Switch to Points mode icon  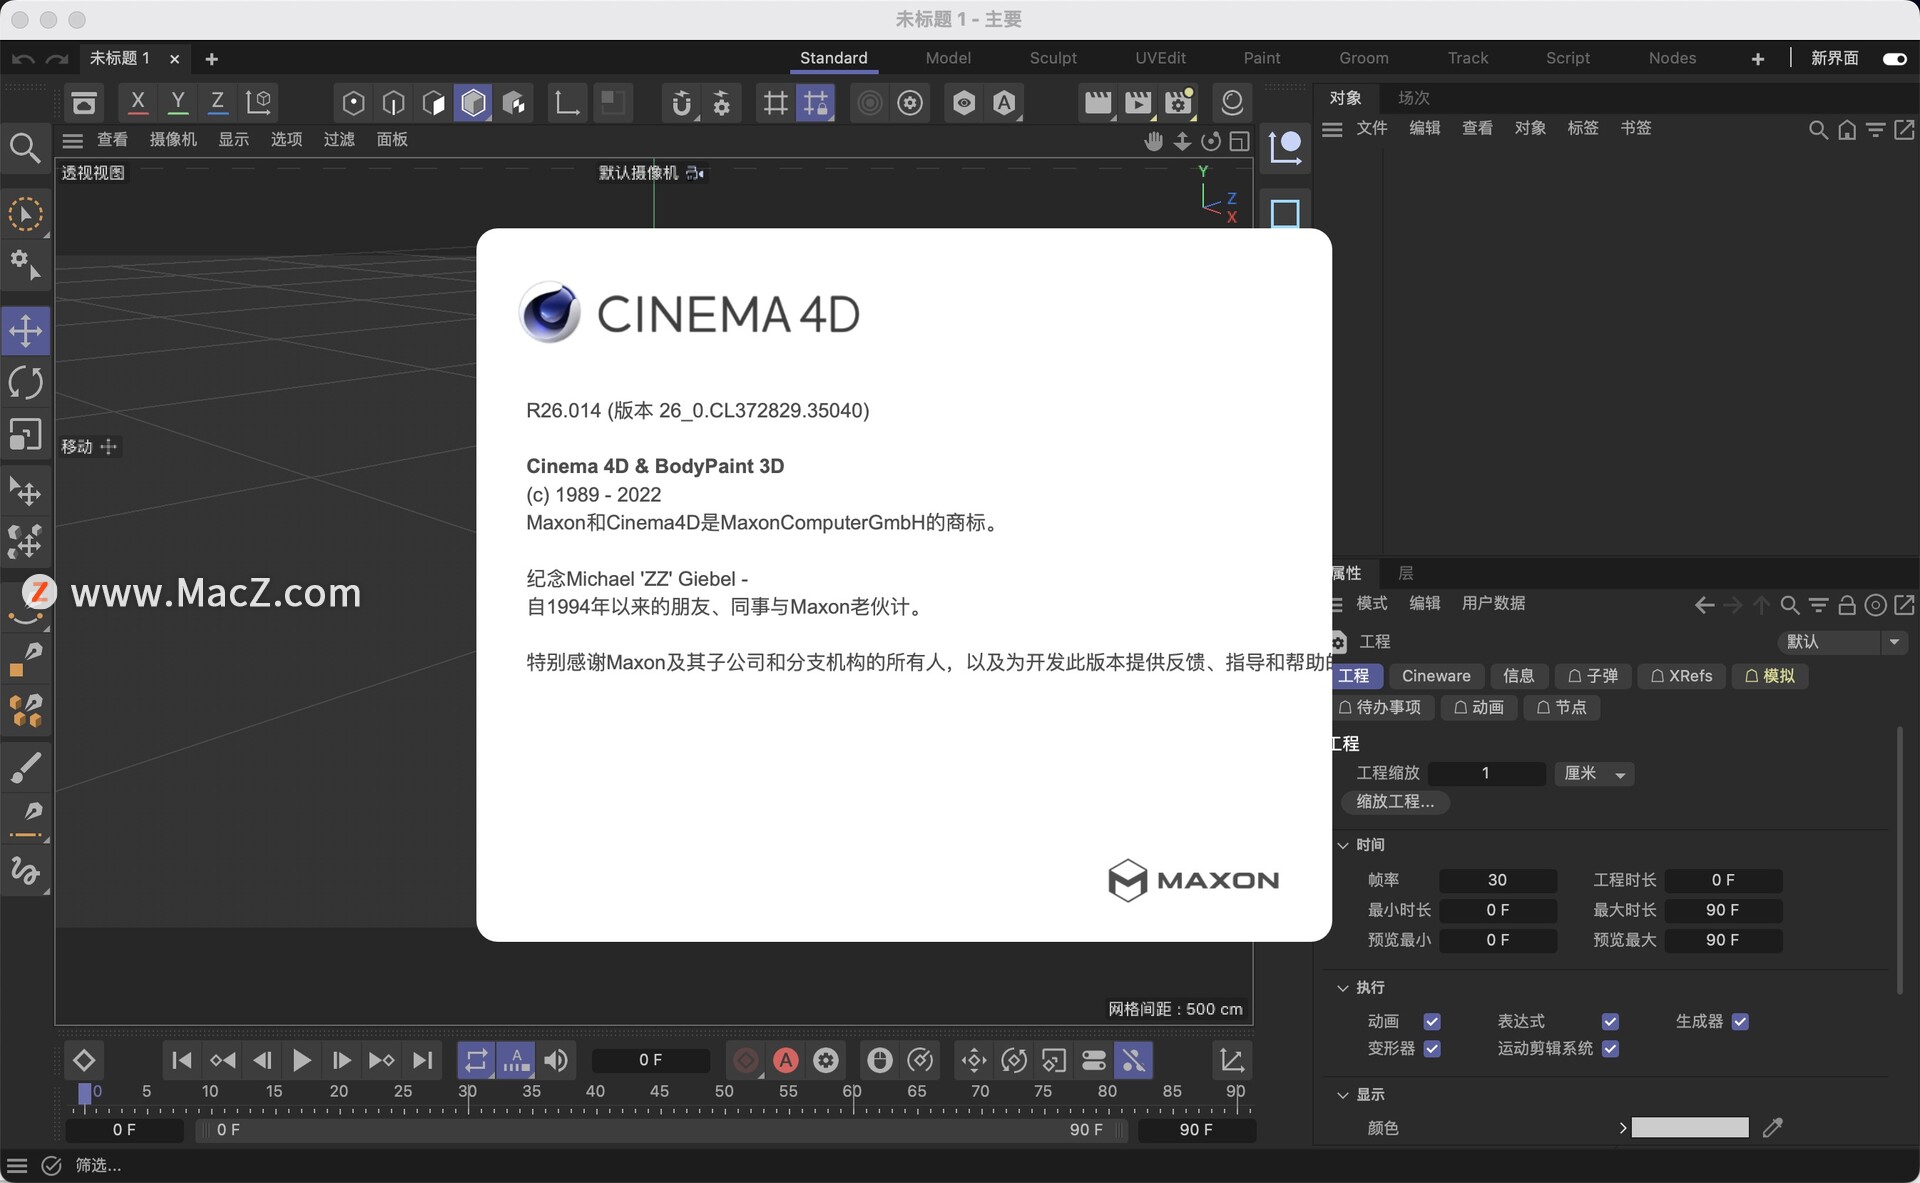[x=353, y=103]
